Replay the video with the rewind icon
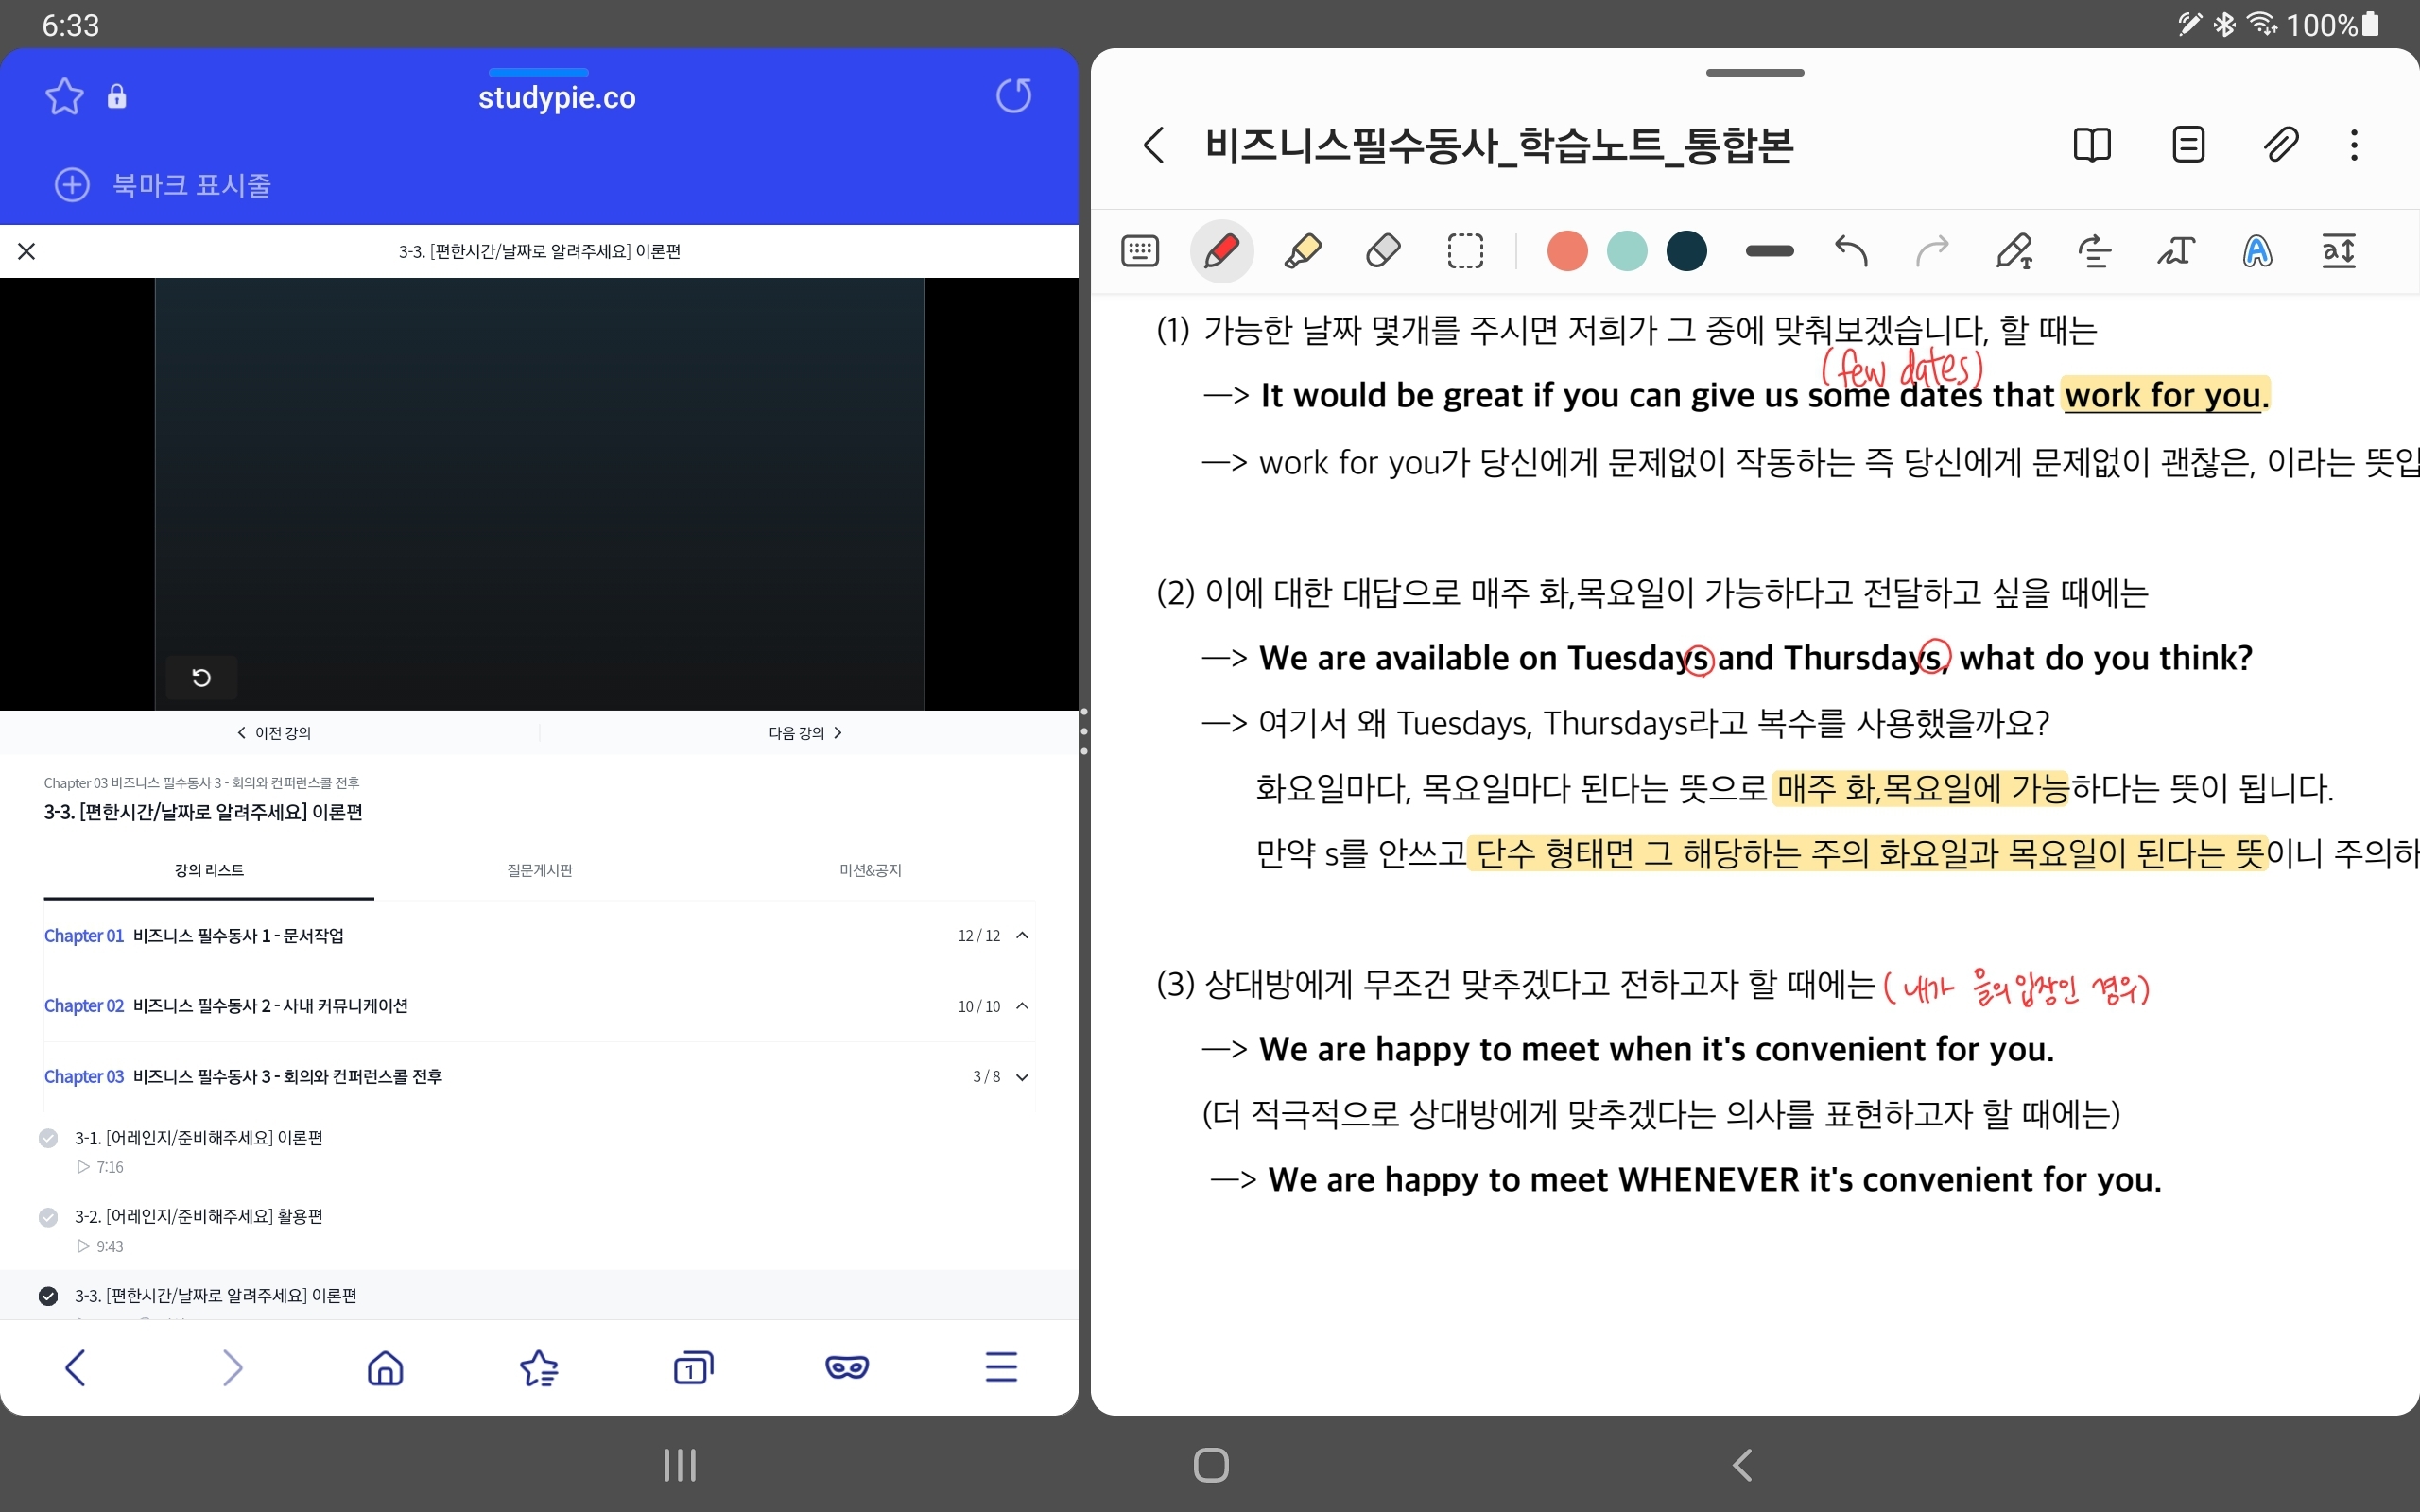 point(201,678)
